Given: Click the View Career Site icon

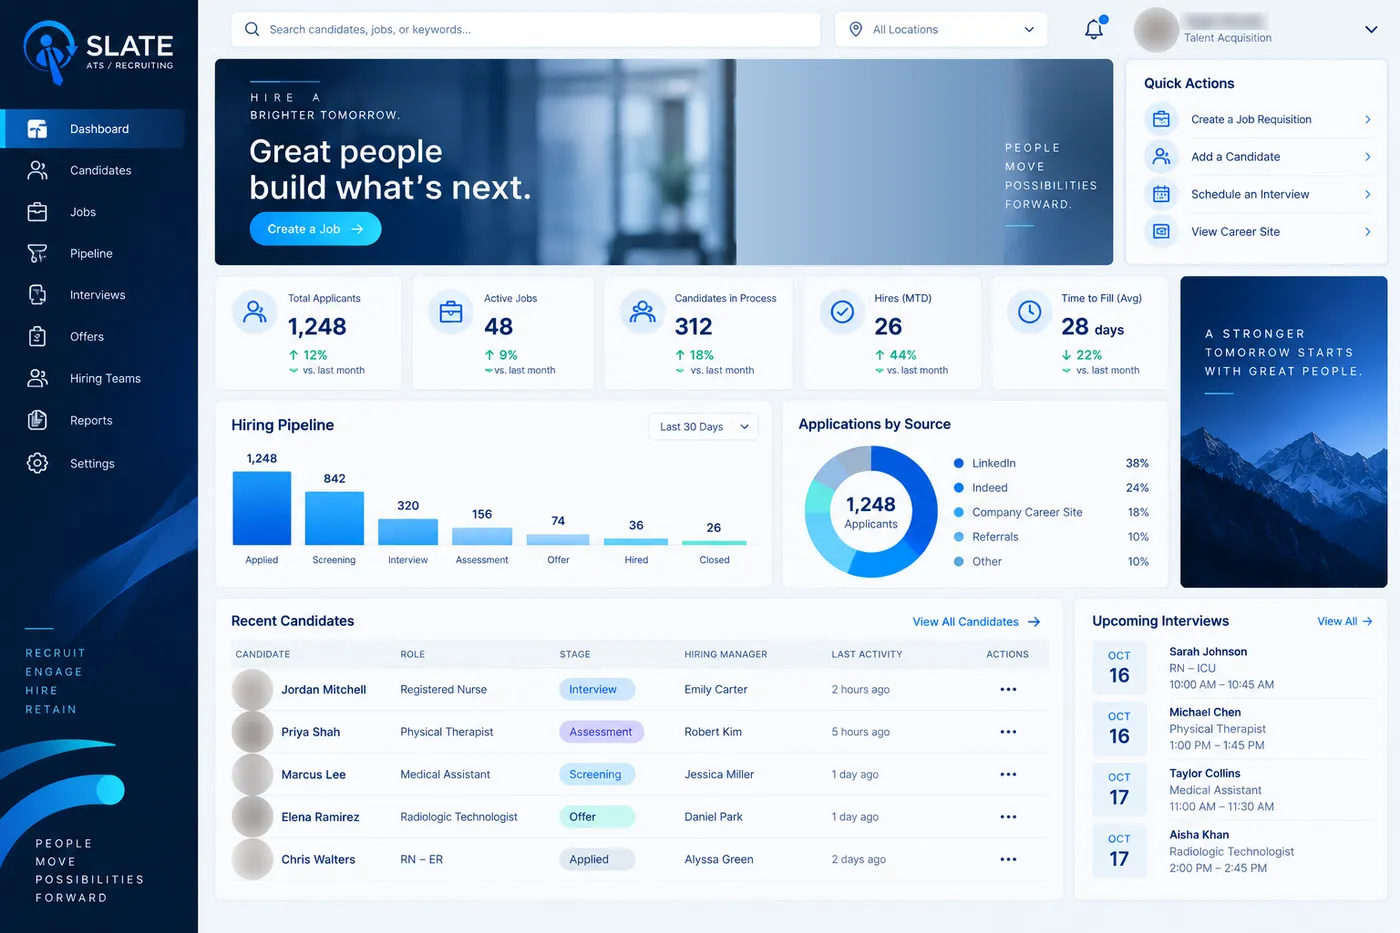Looking at the screenshot, I should 1161,232.
